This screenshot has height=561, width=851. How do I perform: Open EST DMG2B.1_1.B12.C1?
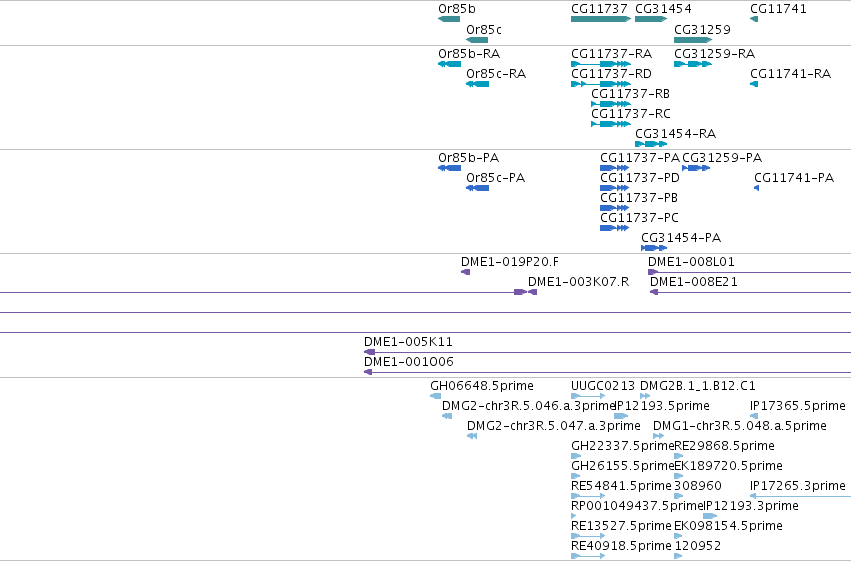pos(697,386)
